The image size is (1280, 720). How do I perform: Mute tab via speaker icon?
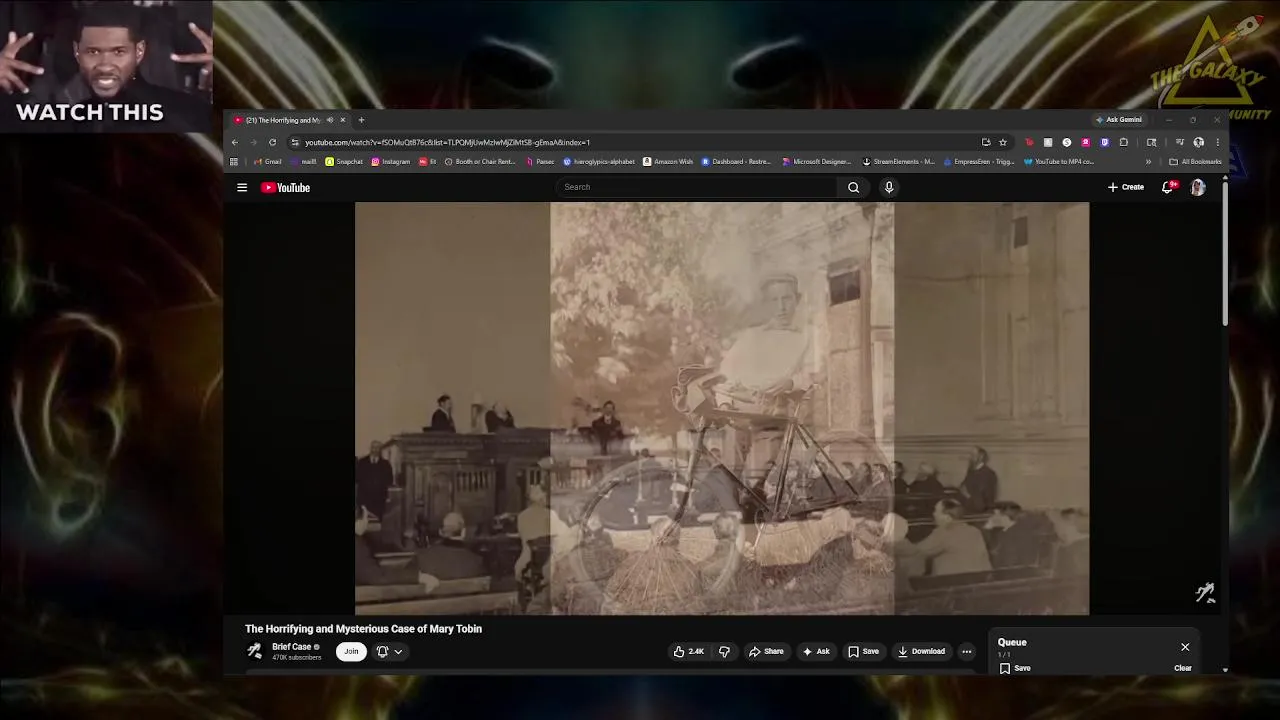tap(330, 120)
